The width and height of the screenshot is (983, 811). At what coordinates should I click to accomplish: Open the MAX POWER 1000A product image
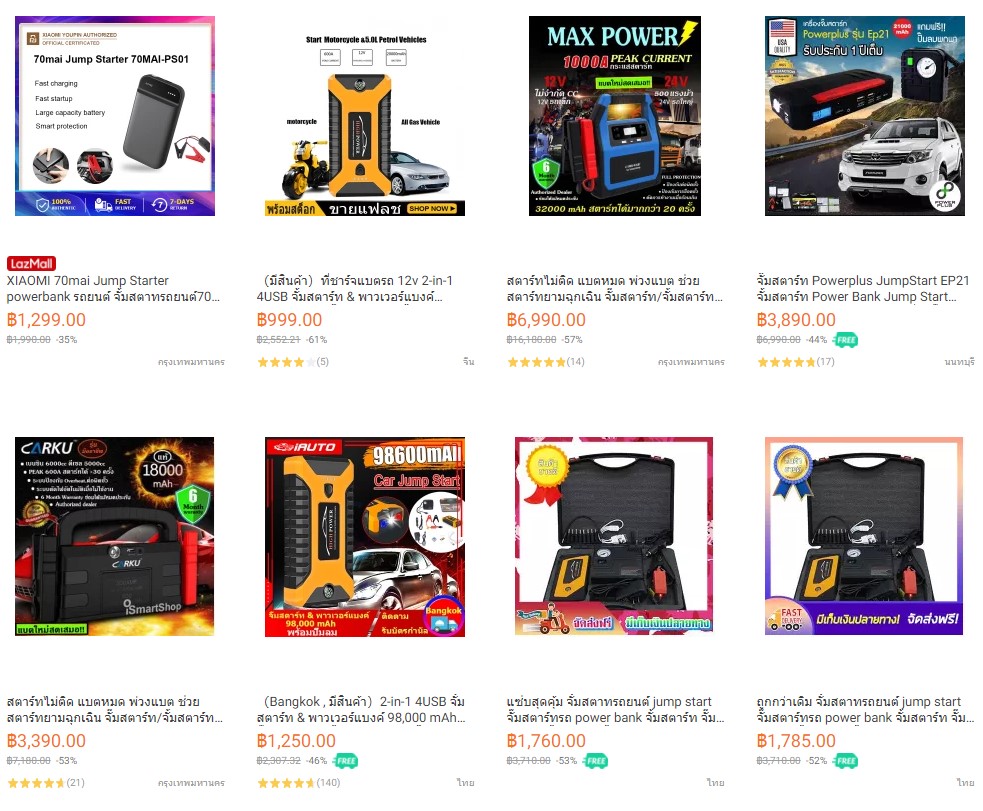pos(615,116)
